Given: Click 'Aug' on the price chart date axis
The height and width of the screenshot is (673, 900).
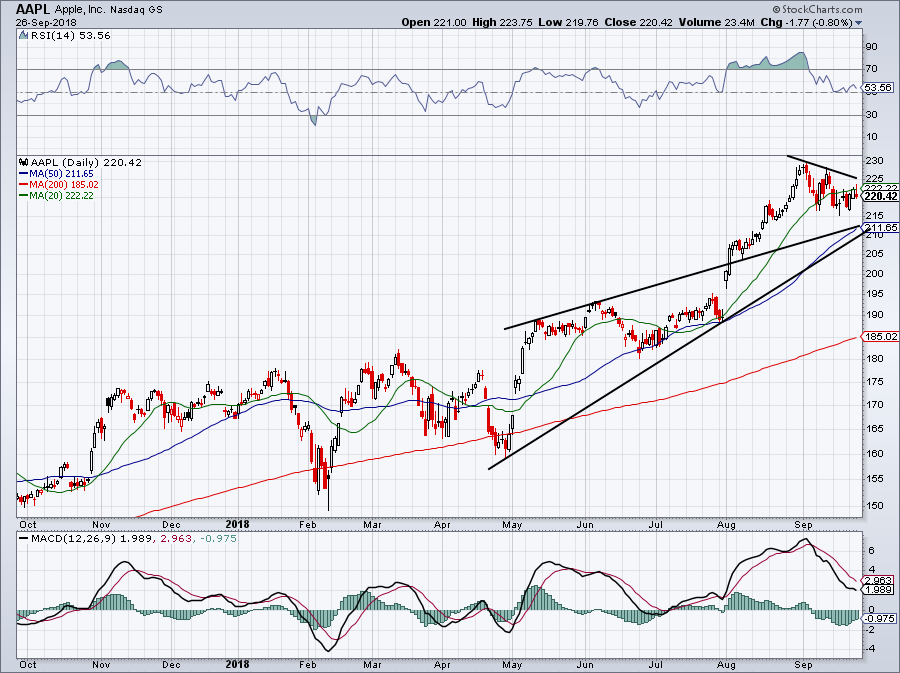Looking at the screenshot, I should tap(726, 524).
